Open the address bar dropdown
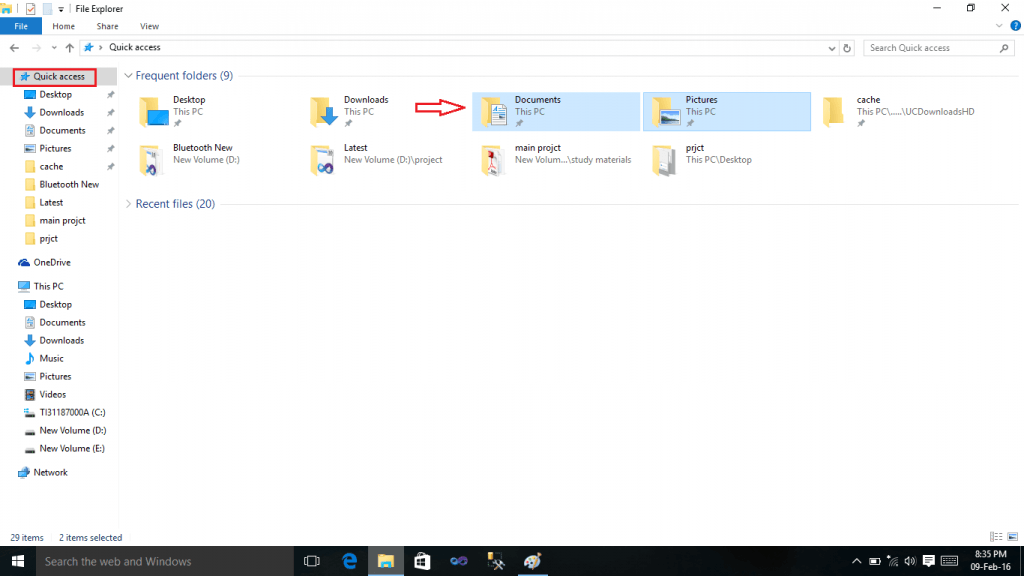 [x=831, y=47]
